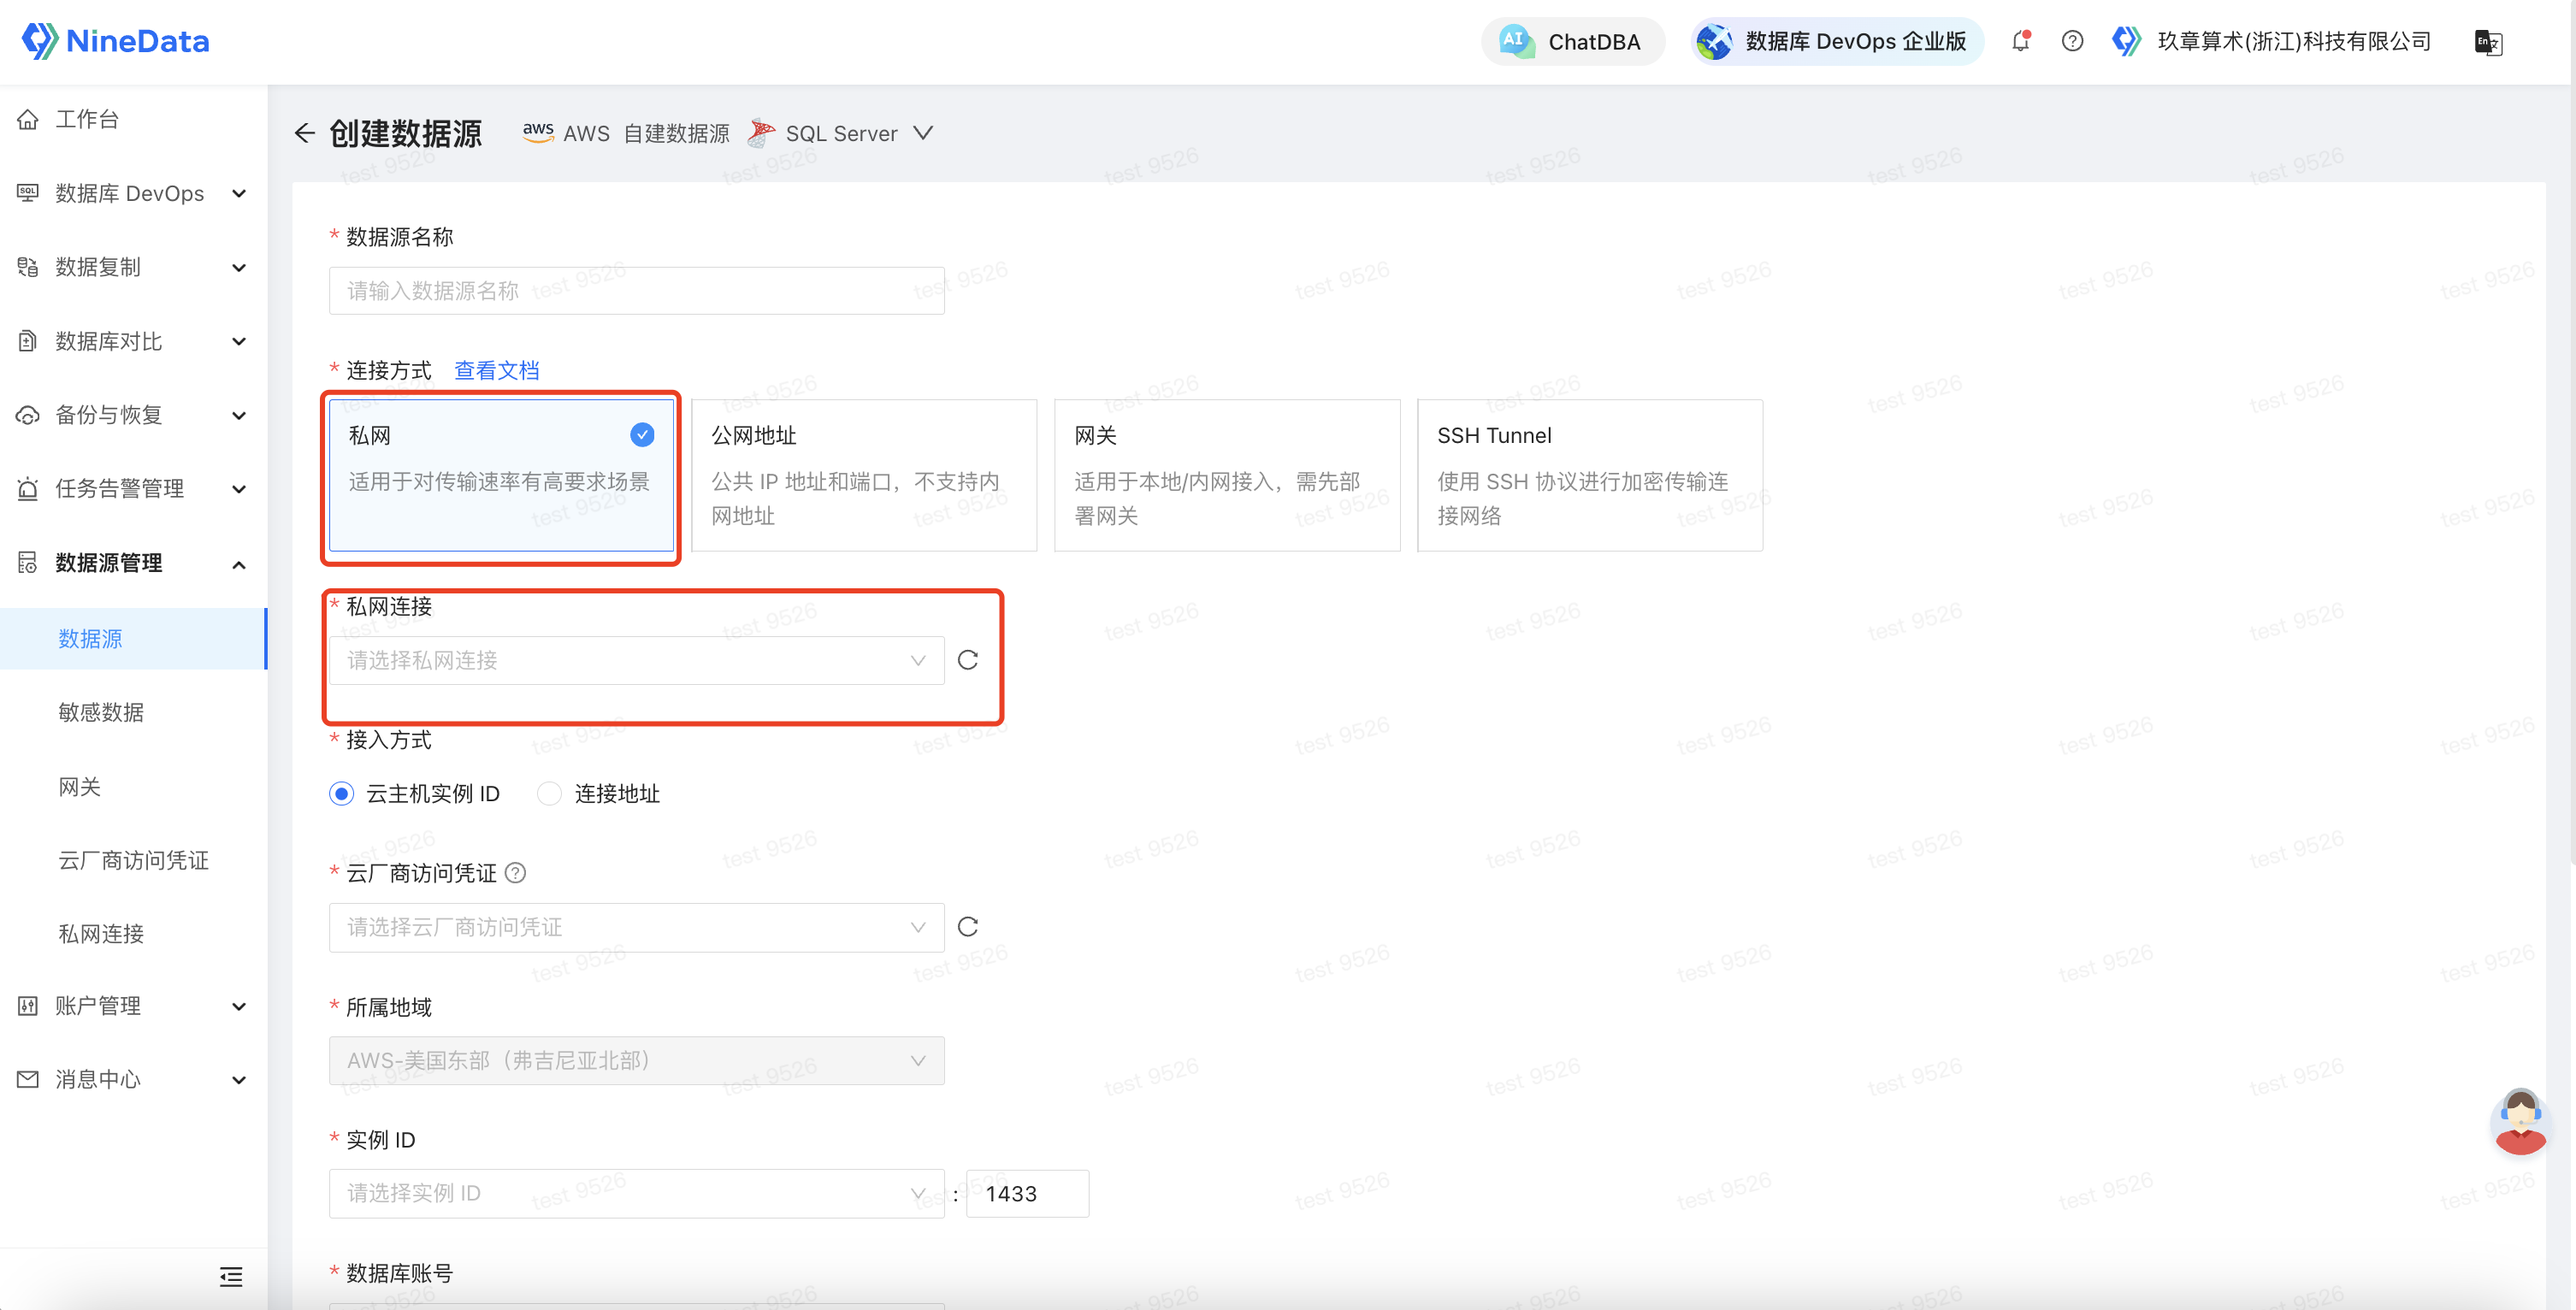Expand 数据库 DevOps sidebar menu

134,193
